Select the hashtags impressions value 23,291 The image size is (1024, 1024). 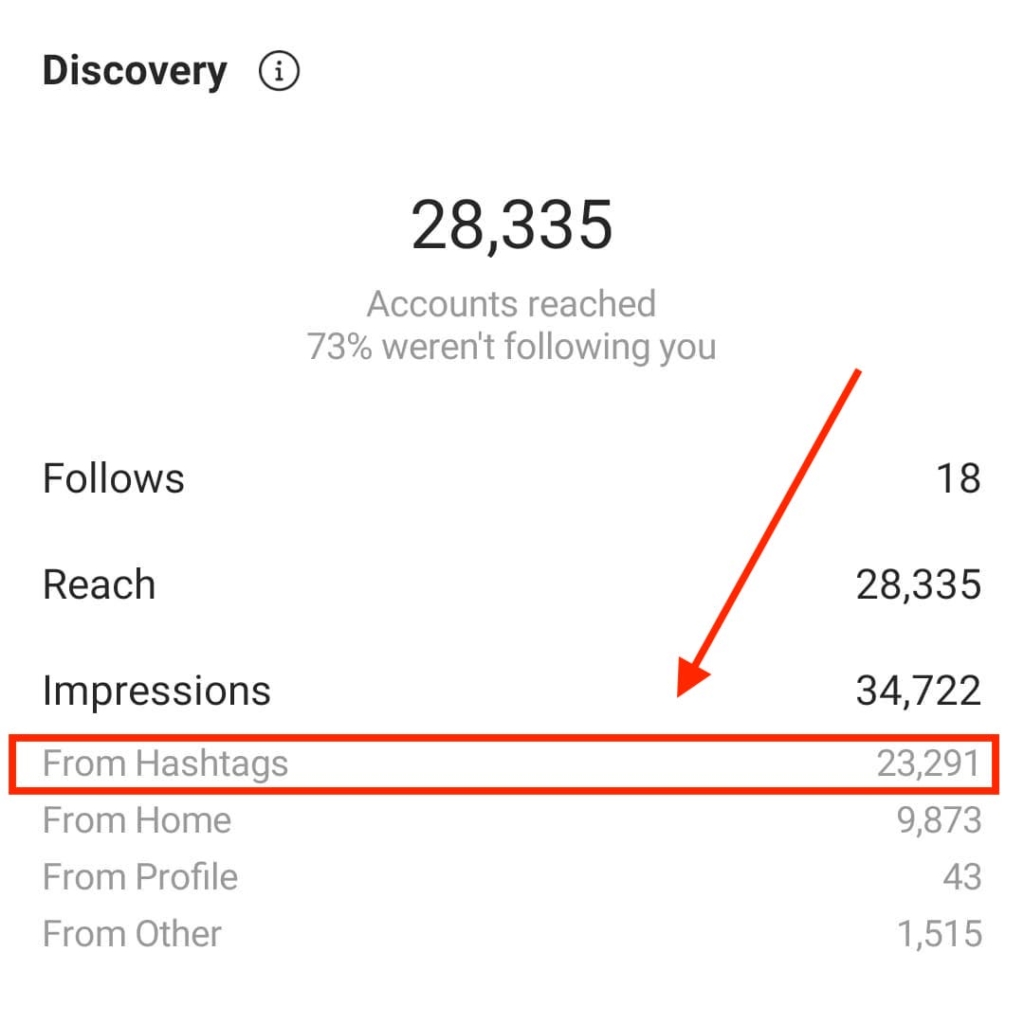(928, 763)
